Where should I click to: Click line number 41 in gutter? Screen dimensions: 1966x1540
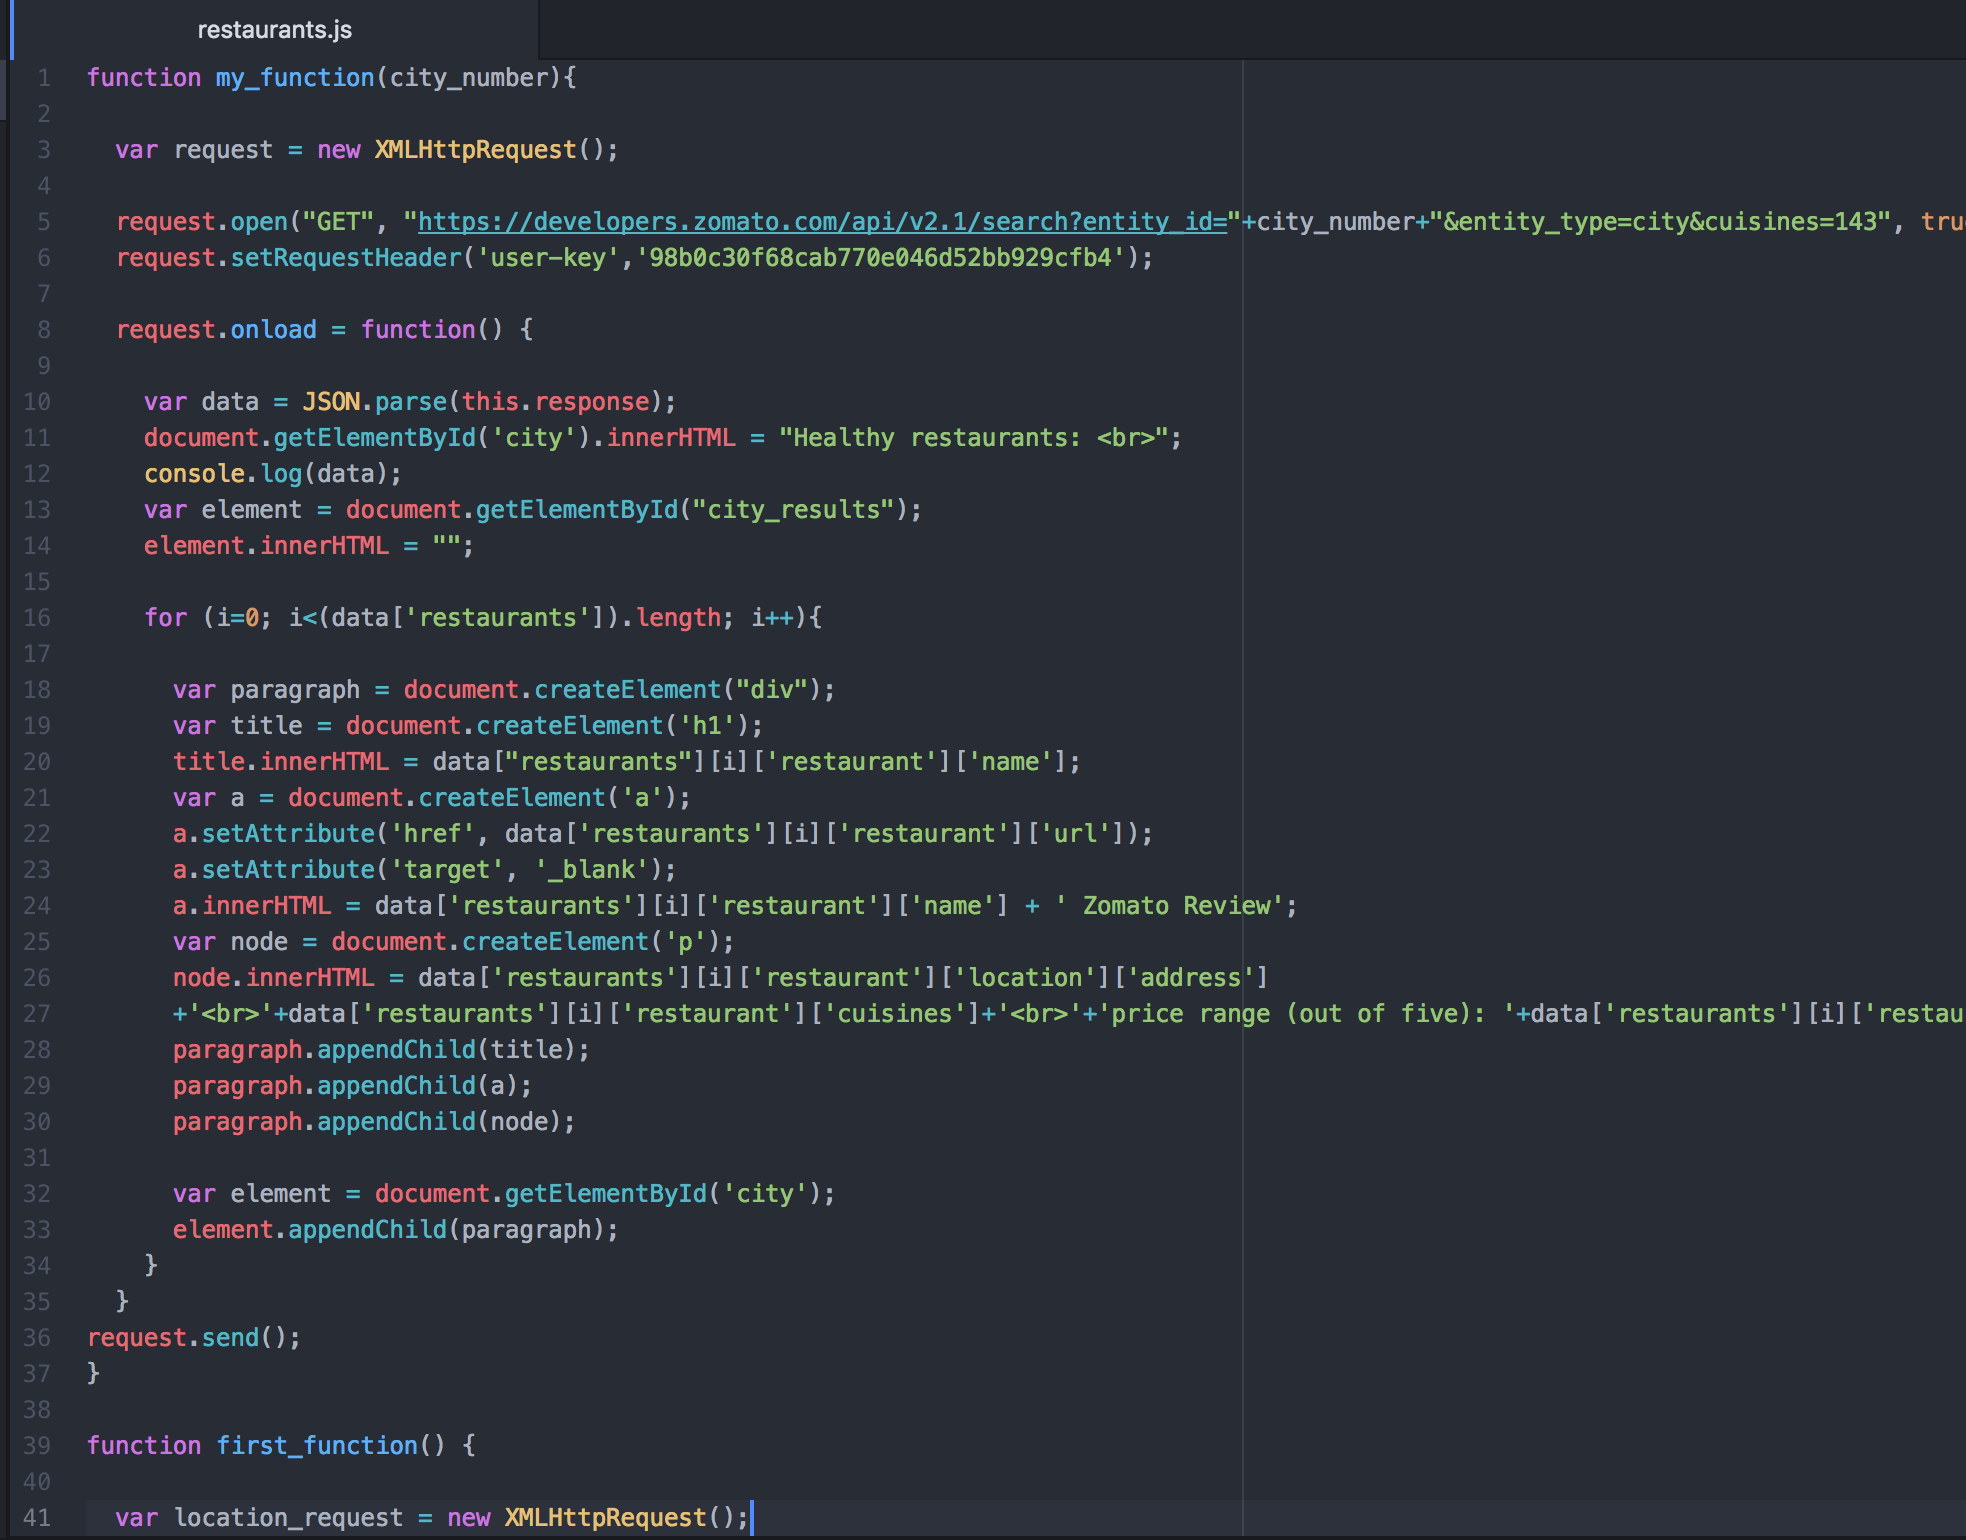(x=37, y=1517)
